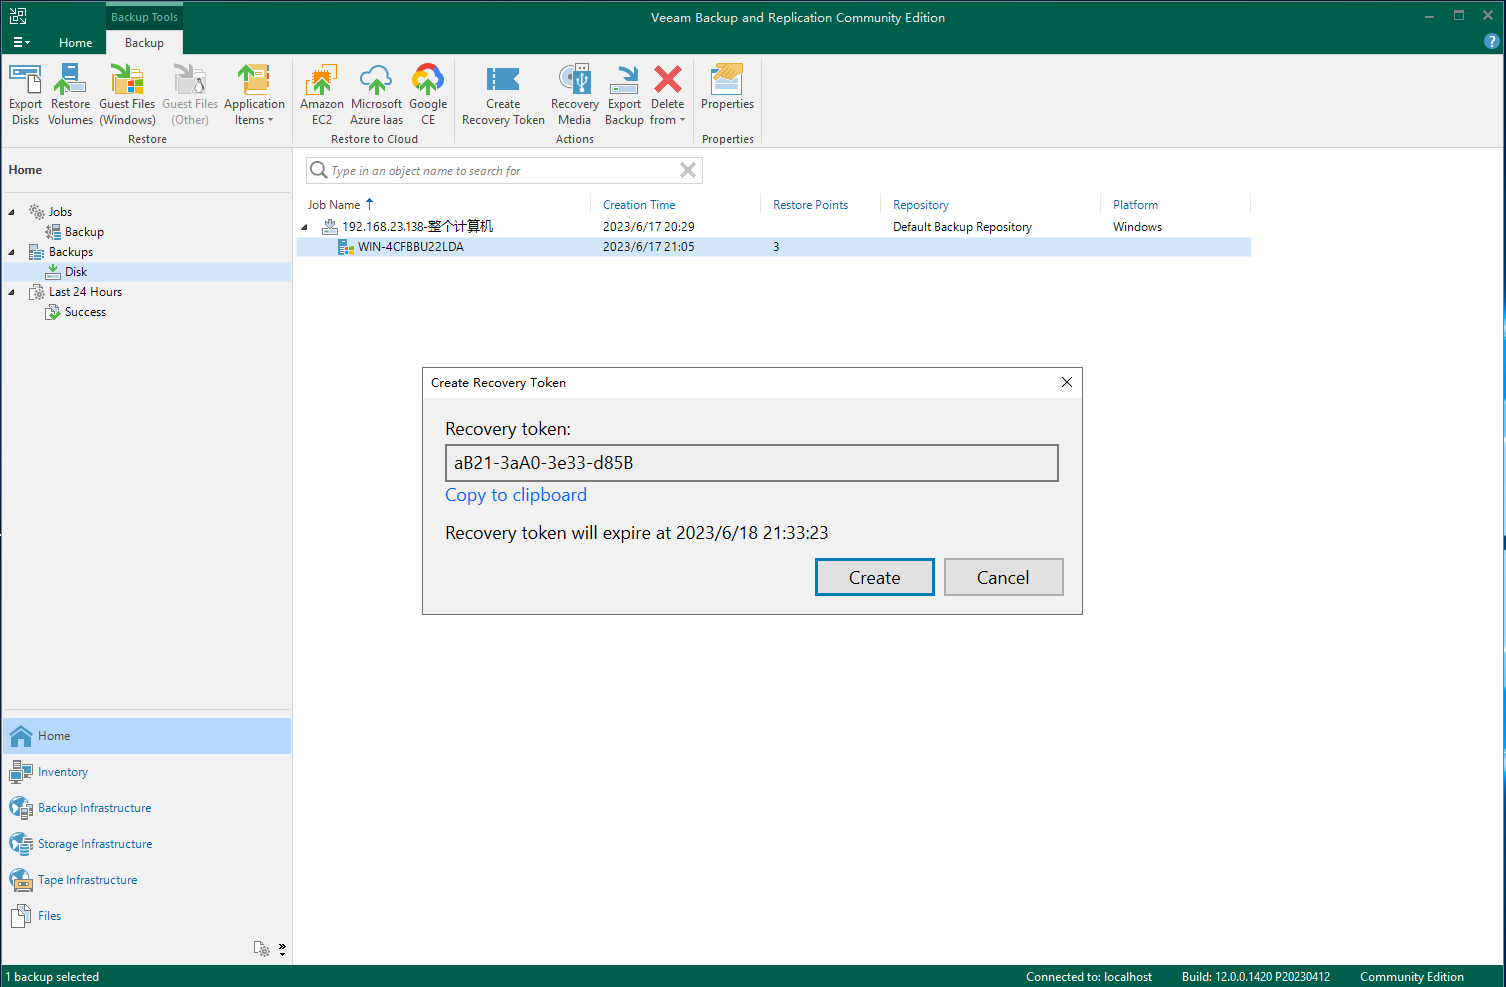Clear the search box with X
The image size is (1506, 987).
(687, 170)
